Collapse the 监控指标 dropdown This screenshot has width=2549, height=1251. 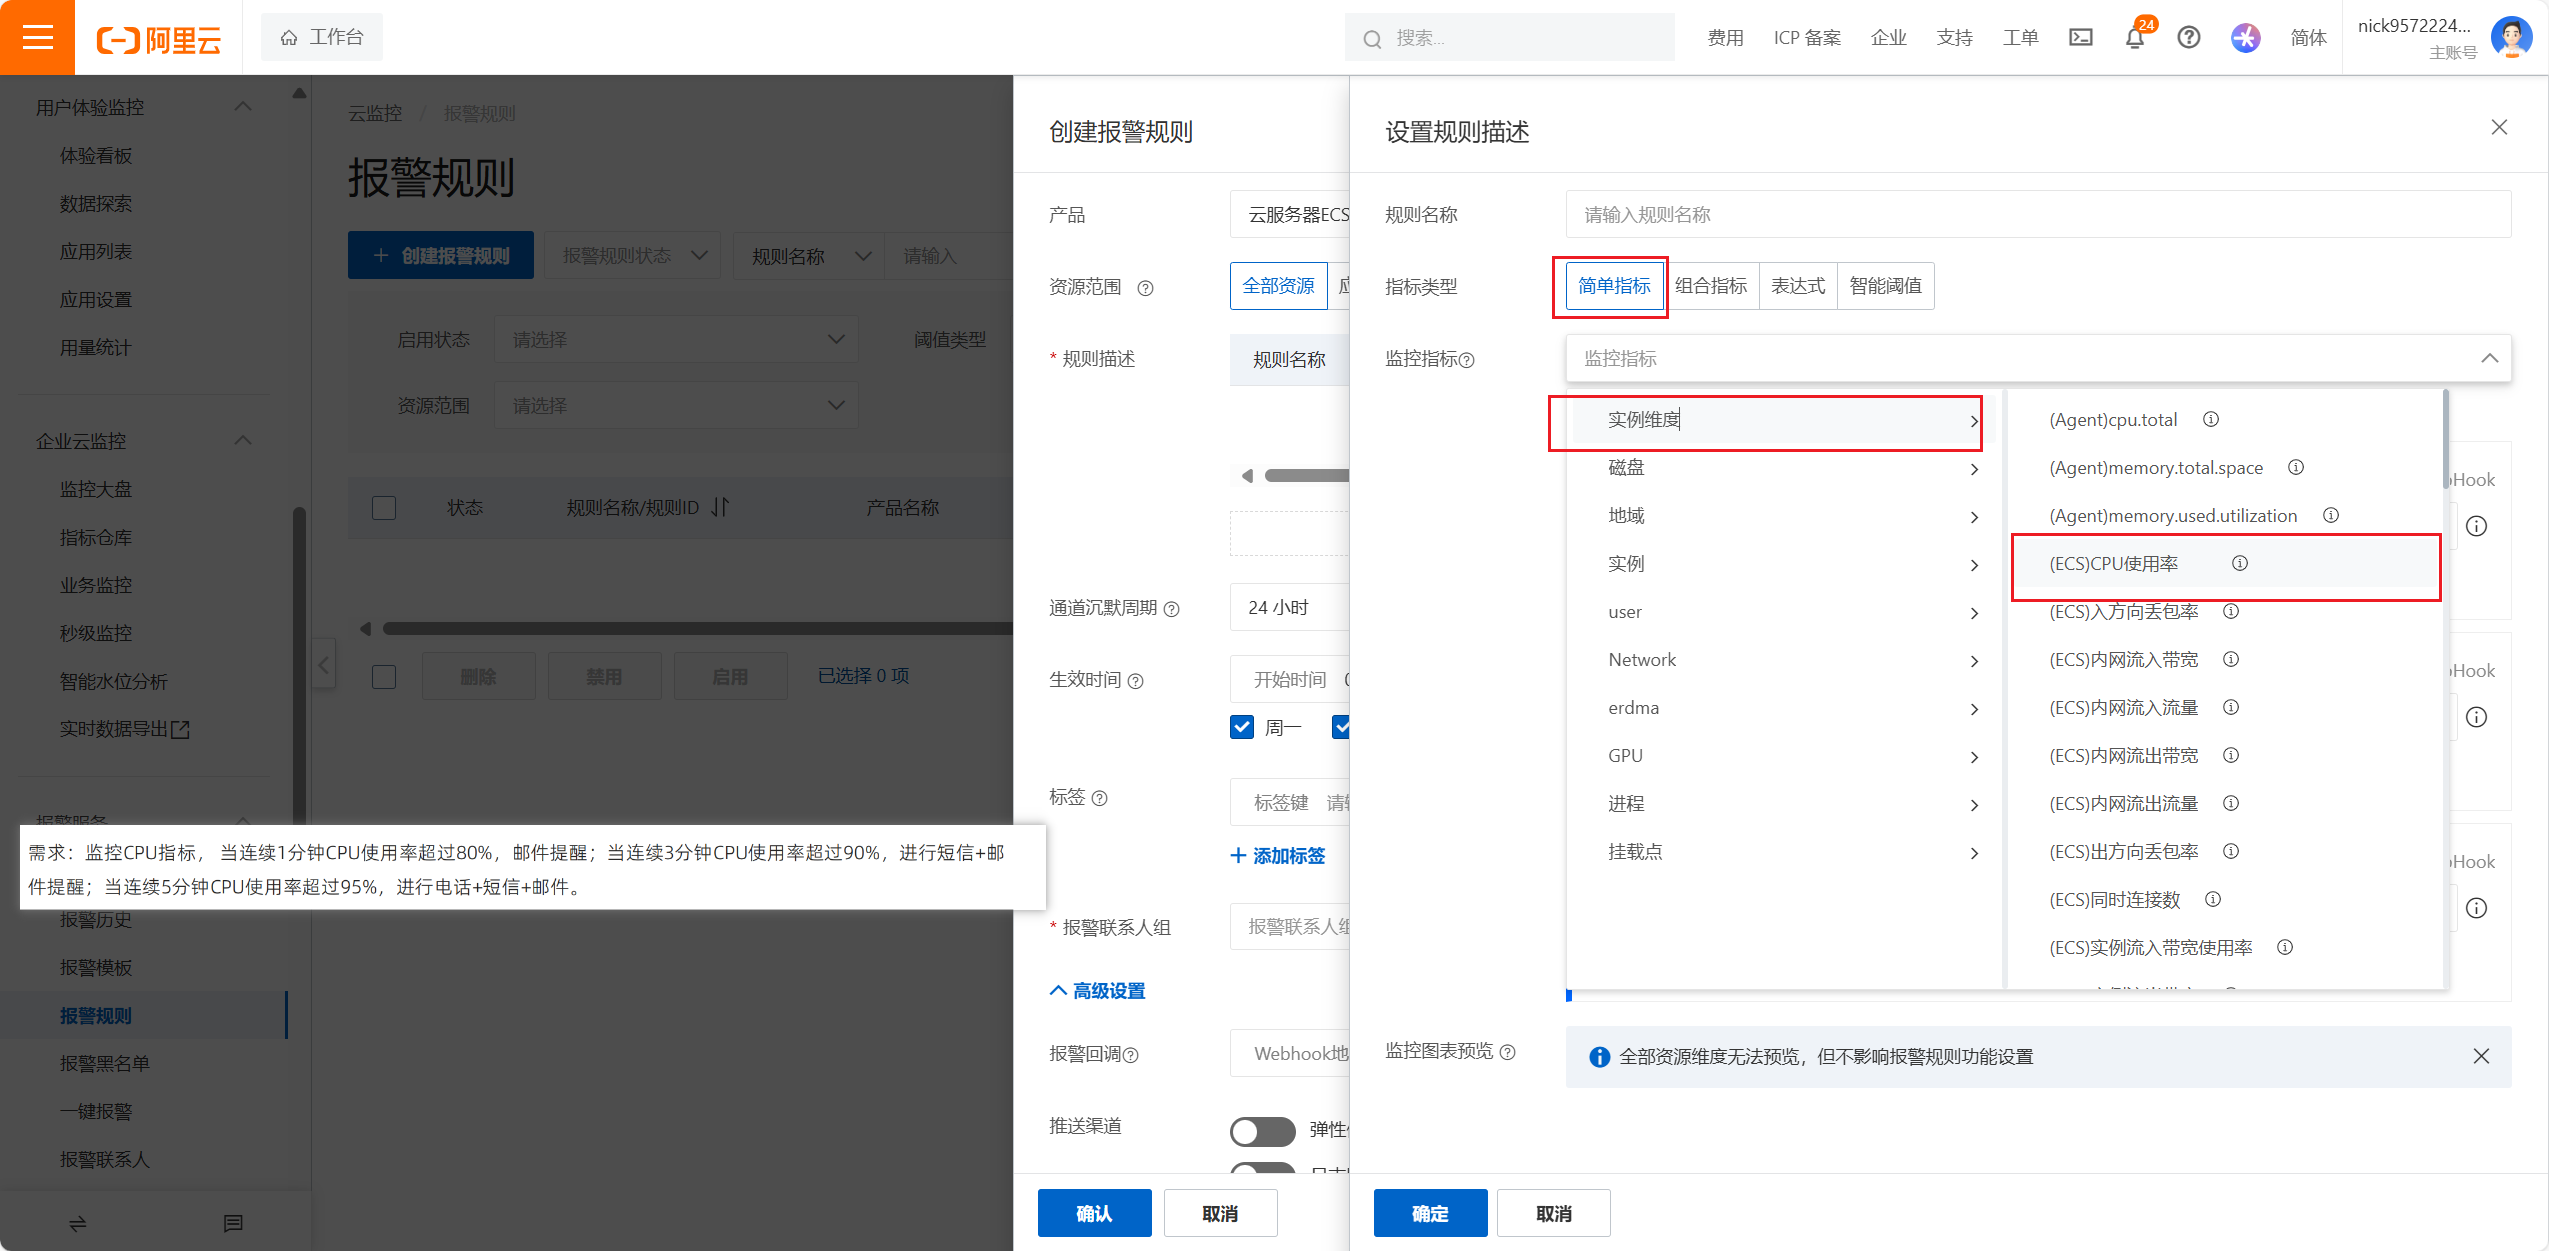(2489, 358)
